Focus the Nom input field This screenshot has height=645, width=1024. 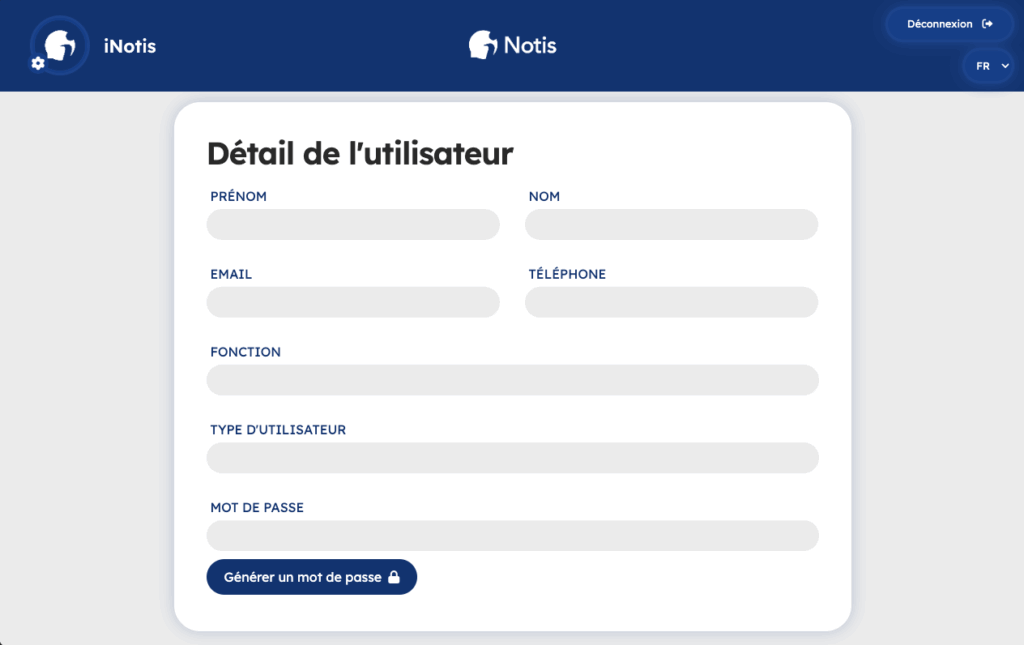671,225
